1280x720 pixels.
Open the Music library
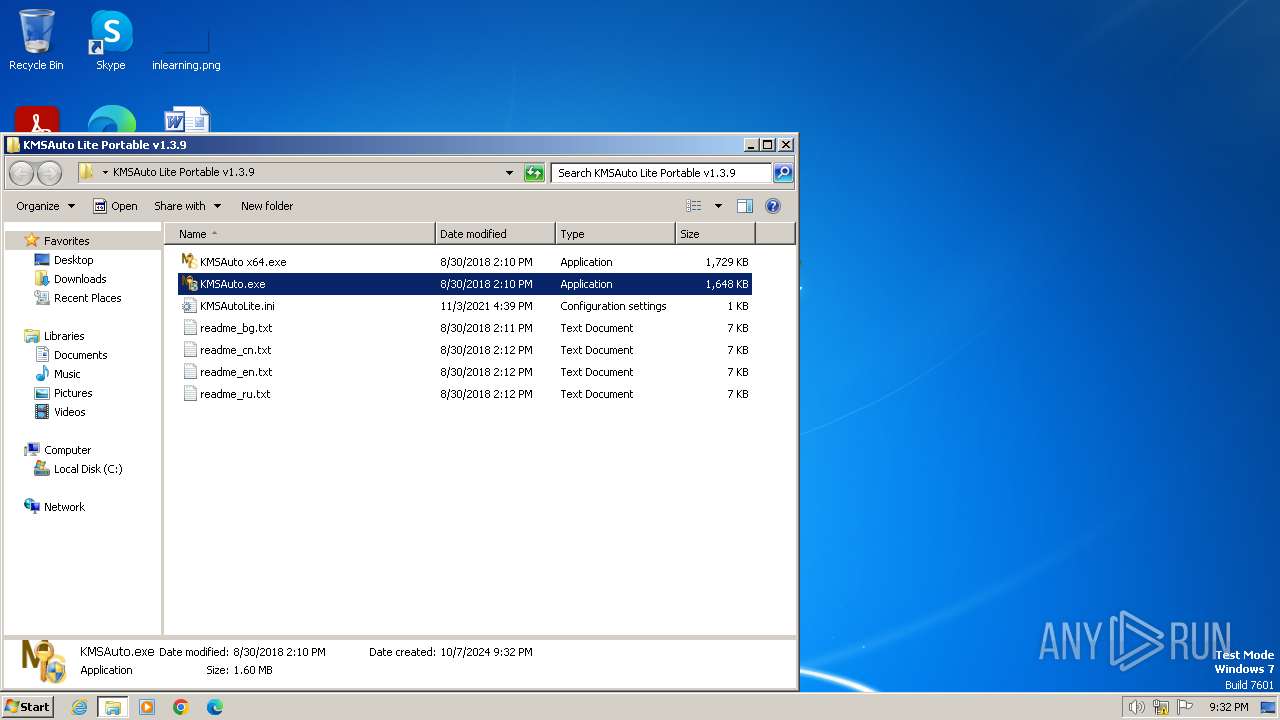pos(67,374)
